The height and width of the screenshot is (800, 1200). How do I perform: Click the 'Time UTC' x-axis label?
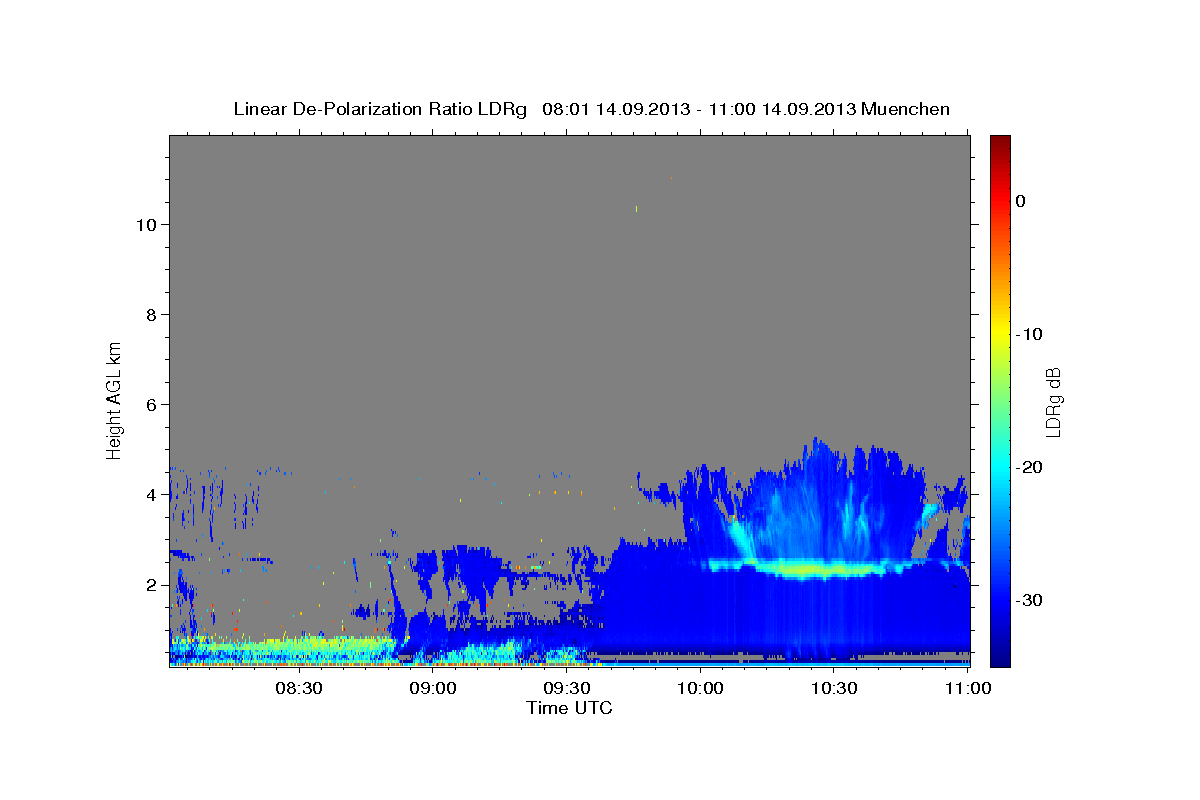point(569,708)
